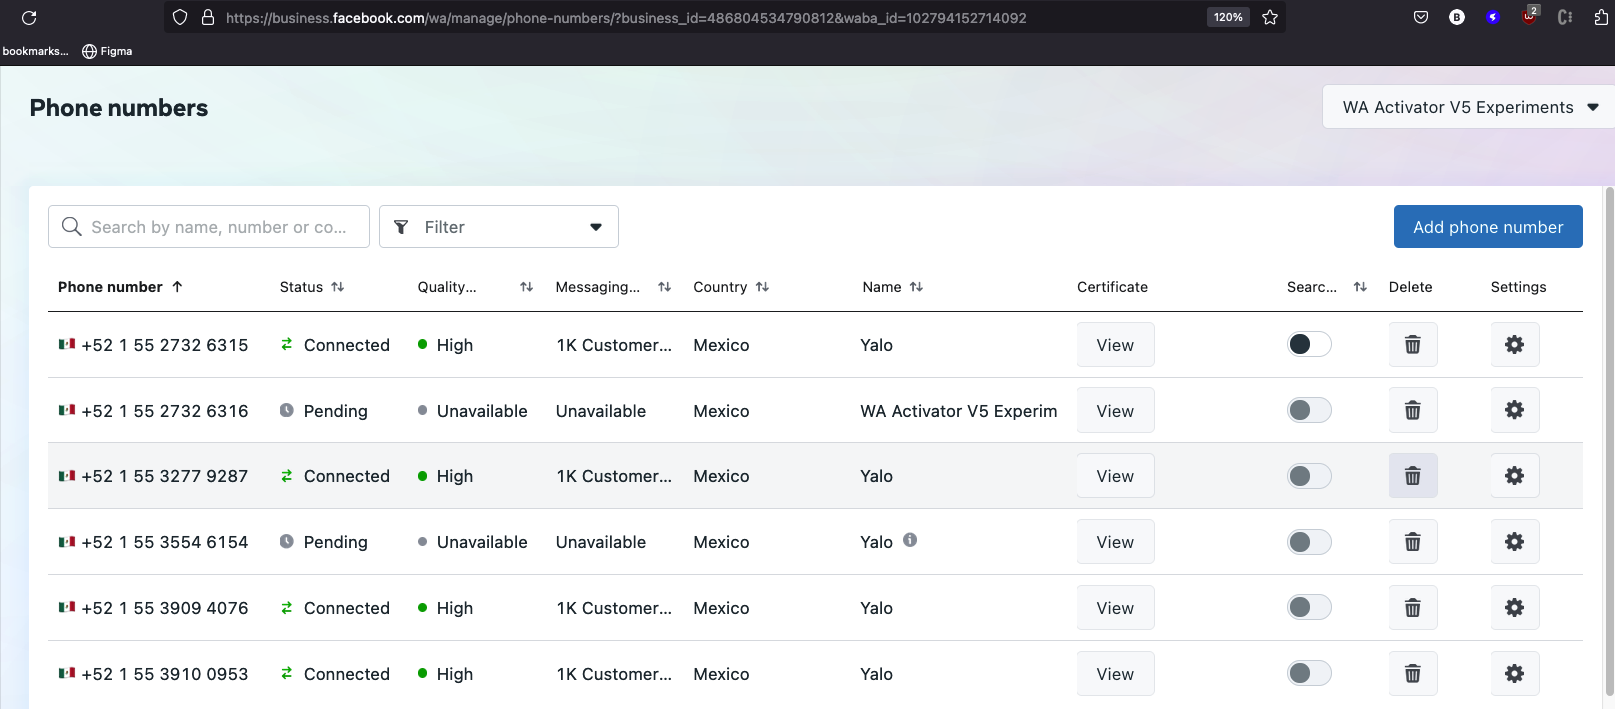View certificate for +52 1 55 3910 0953
This screenshot has height=709, width=1615.
tap(1115, 674)
